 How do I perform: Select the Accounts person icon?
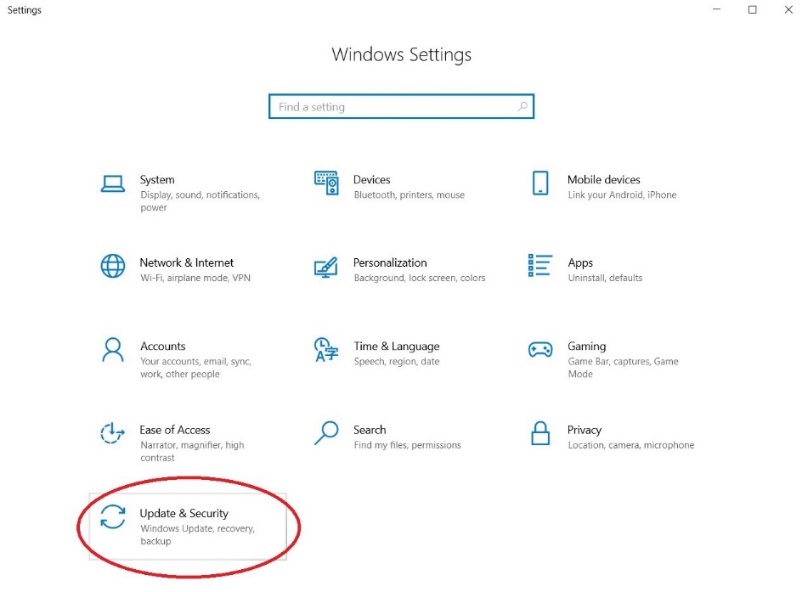(113, 350)
